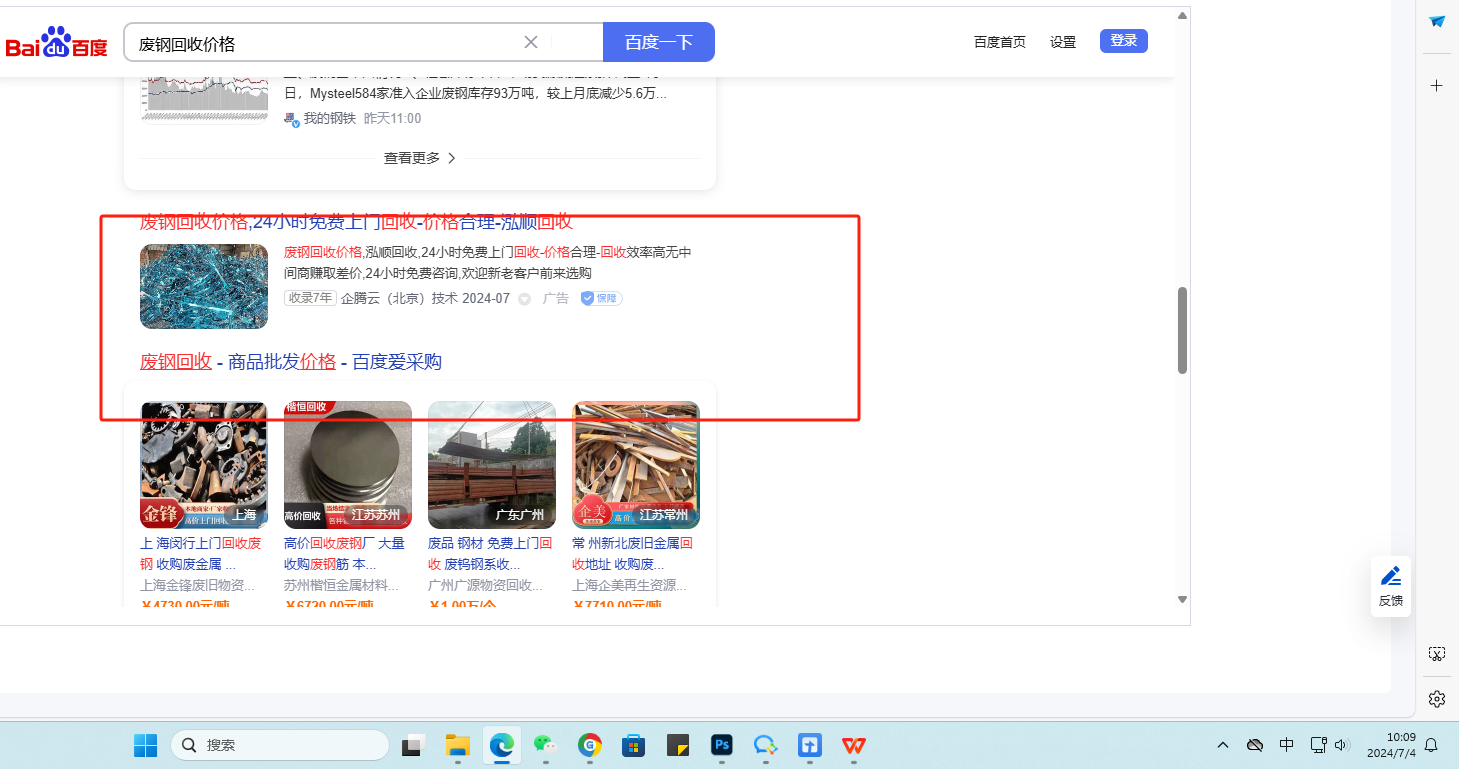Click the blue 保障 shield badge on the ad
Screen dimensions: 1459x769
click(600, 298)
